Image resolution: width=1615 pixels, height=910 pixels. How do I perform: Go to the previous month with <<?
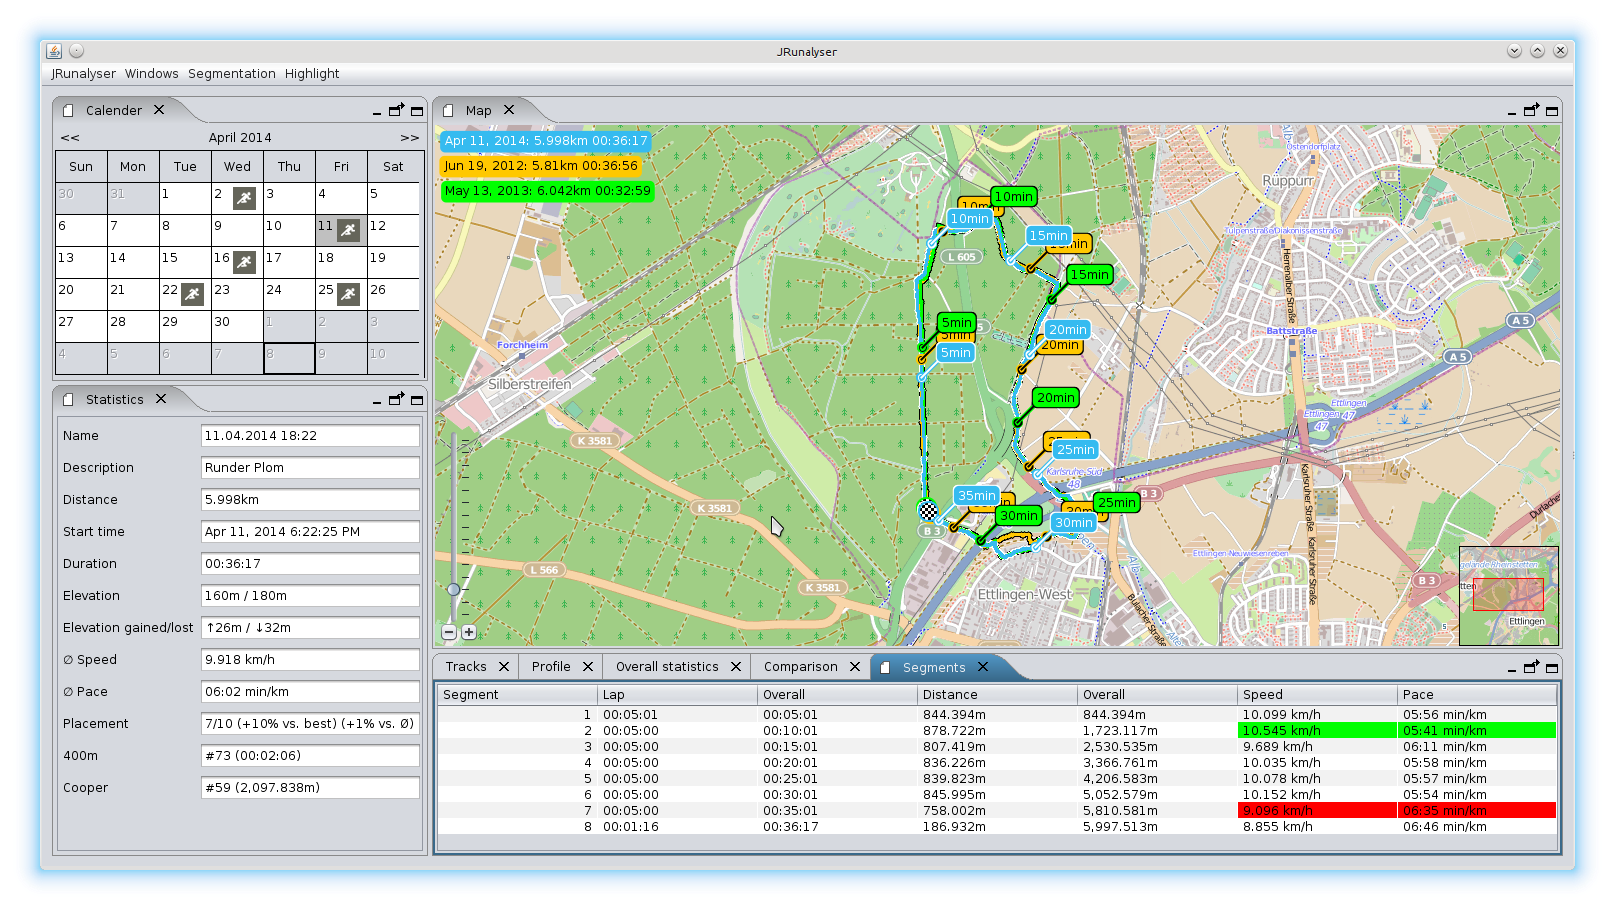click(x=69, y=137)
